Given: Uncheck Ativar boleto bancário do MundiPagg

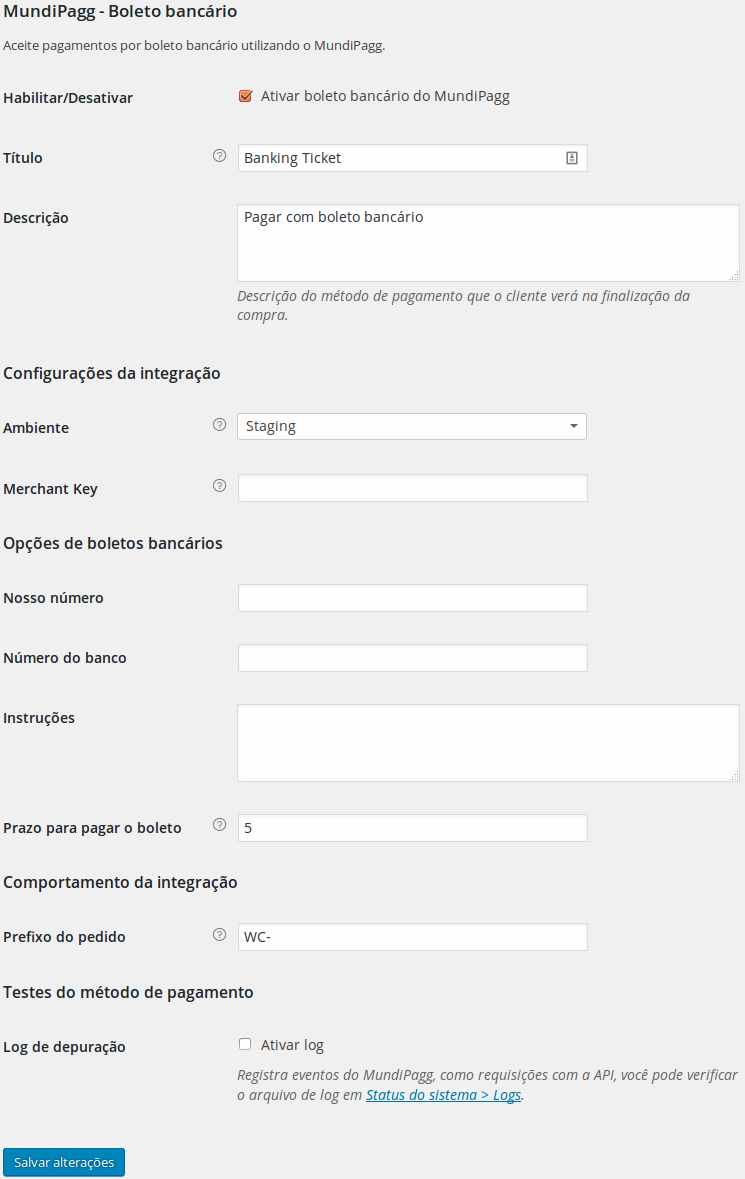Looking at the screenshot, I should (245, 97).
